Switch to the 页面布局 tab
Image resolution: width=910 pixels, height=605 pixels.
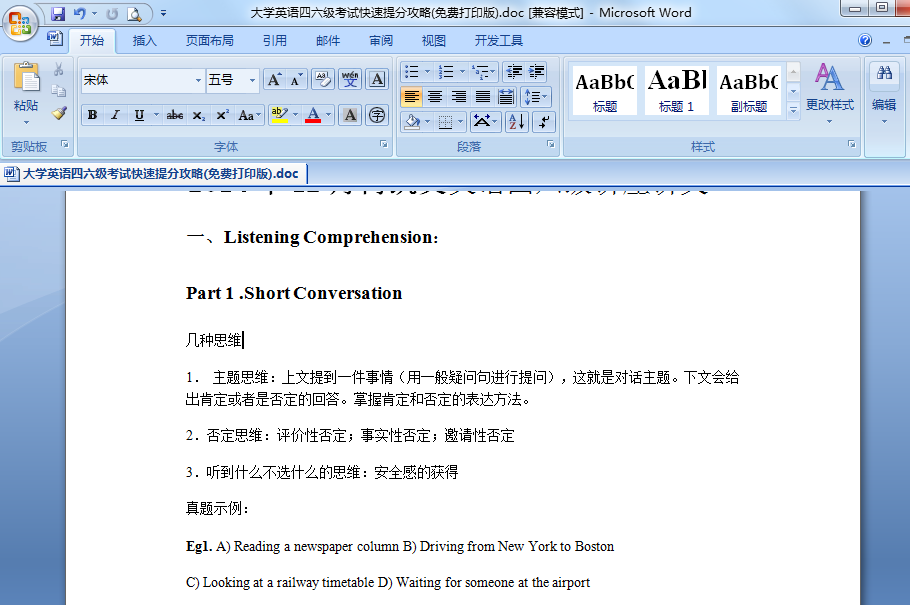click(x=210, y=41)
